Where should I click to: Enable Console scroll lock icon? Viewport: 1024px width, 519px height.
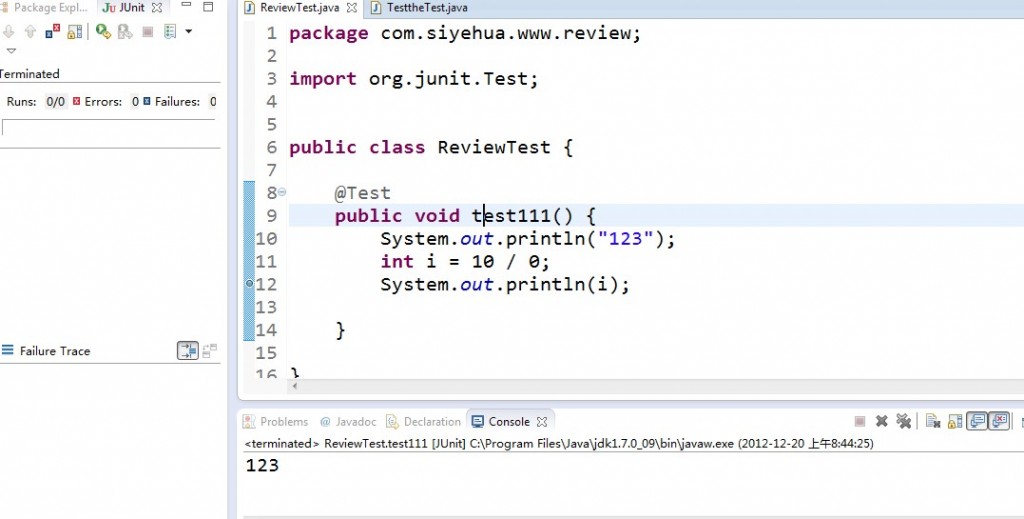(955, 422)
